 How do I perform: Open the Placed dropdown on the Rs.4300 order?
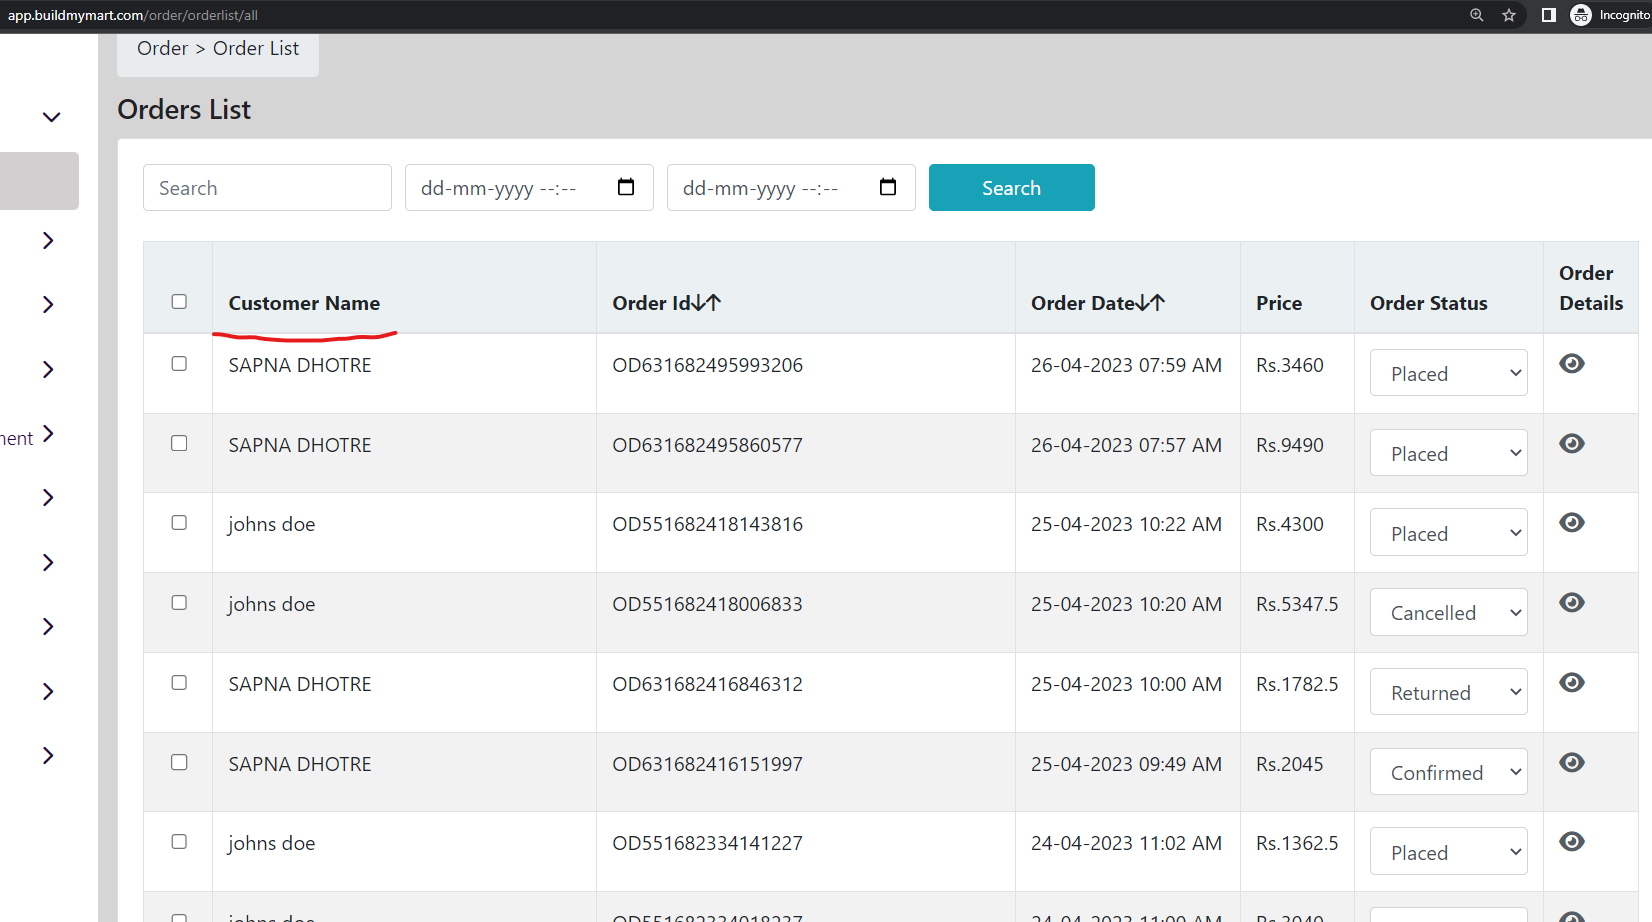[1448, 533]
